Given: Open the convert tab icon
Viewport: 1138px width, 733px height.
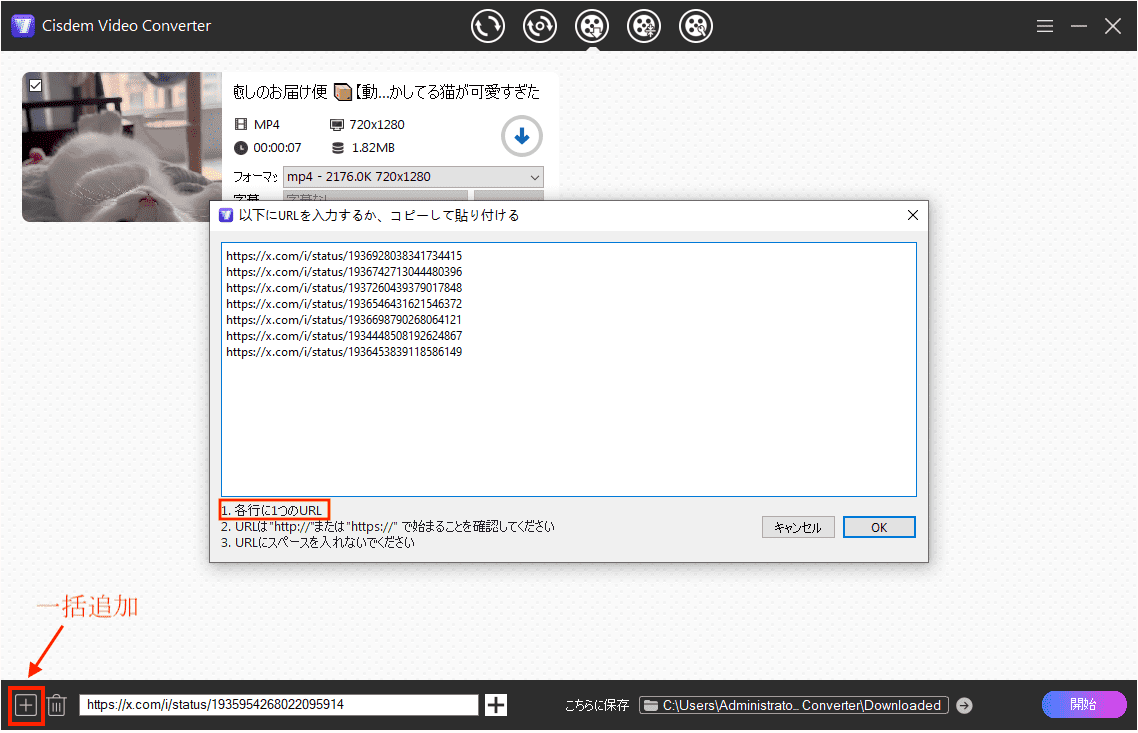Looking at the screenshot, I should pos(488,27).
